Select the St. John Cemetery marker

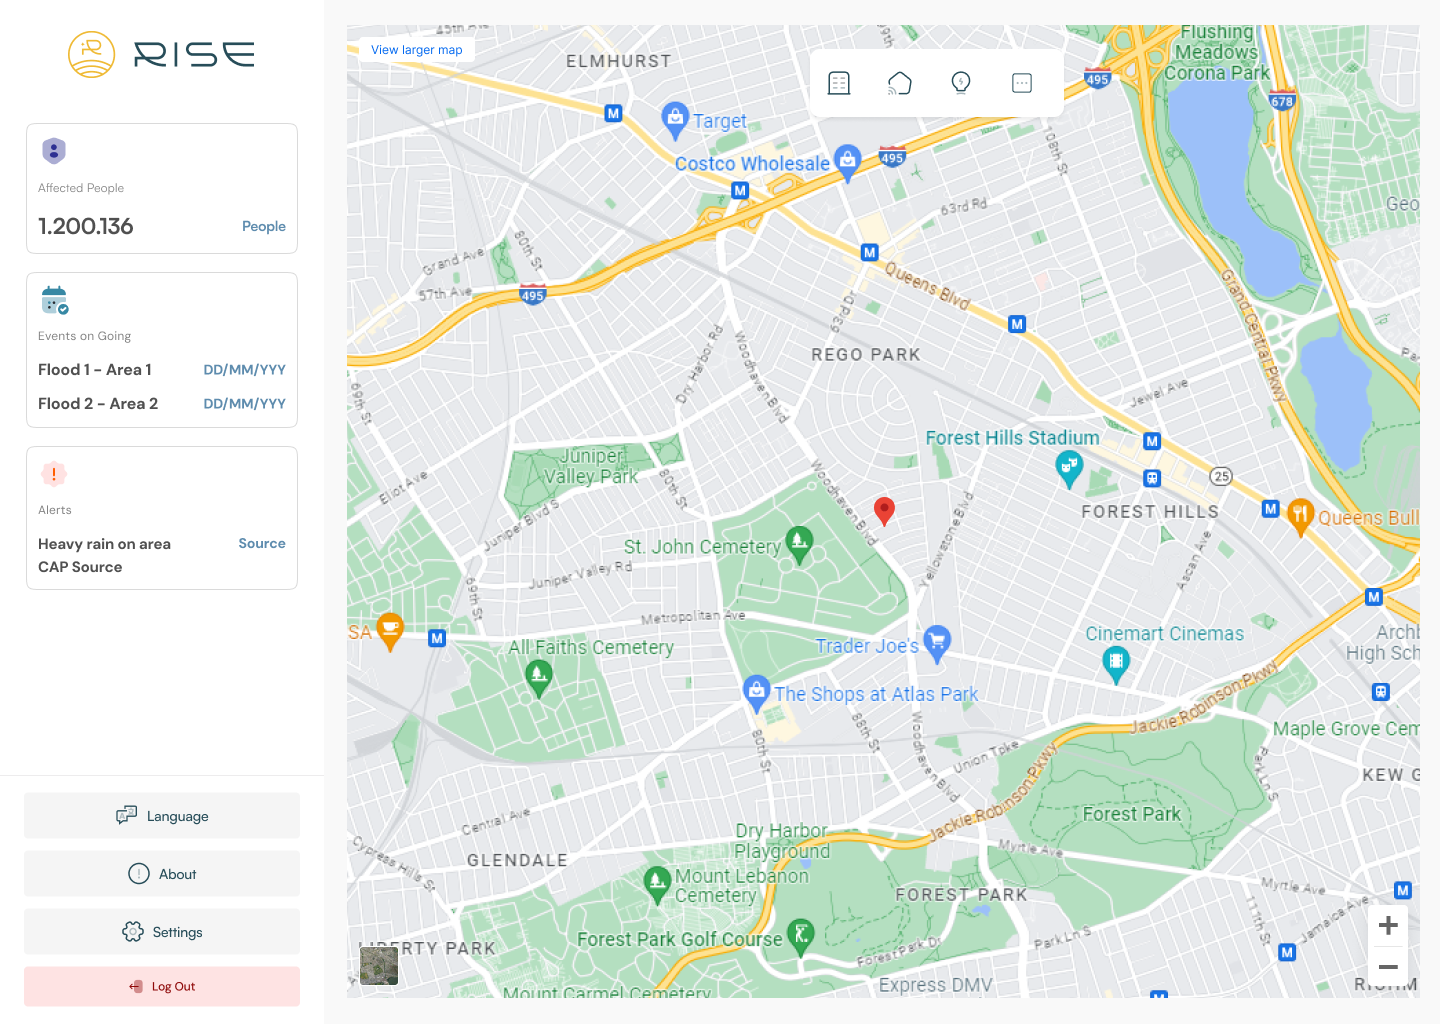(x=799, y=545)
